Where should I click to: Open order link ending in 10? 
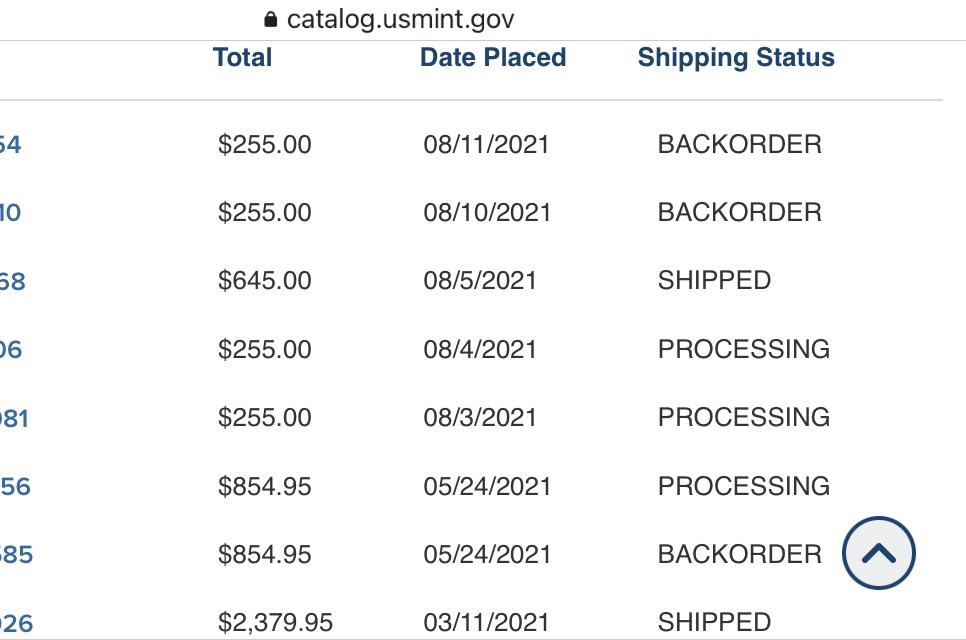10,213
